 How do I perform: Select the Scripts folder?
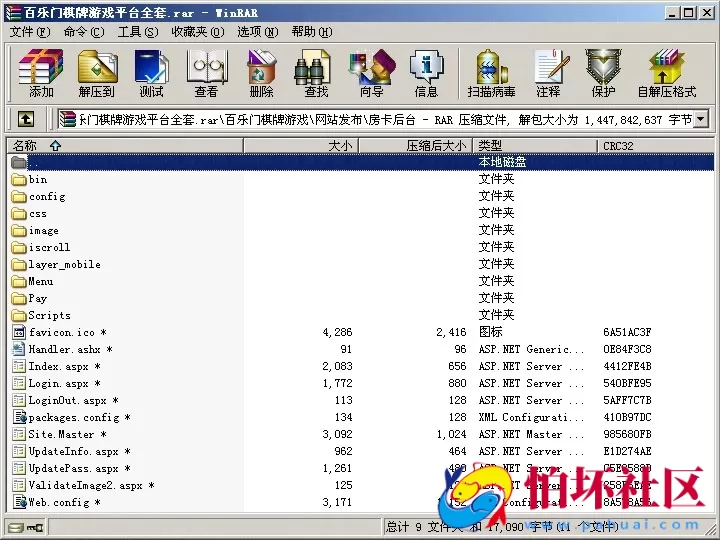pos(41,315)
